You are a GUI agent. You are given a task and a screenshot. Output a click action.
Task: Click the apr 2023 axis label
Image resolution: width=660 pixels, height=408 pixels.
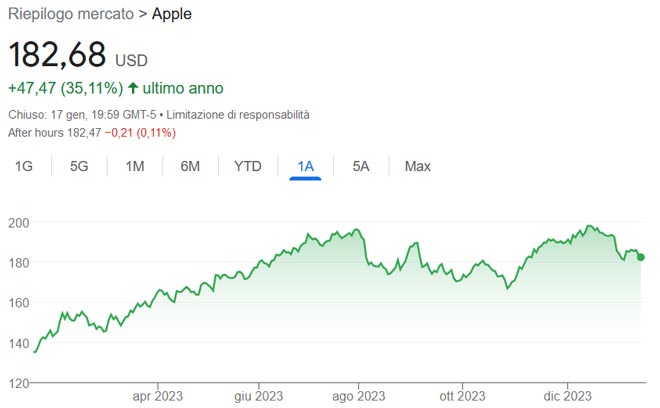(158, 394)
